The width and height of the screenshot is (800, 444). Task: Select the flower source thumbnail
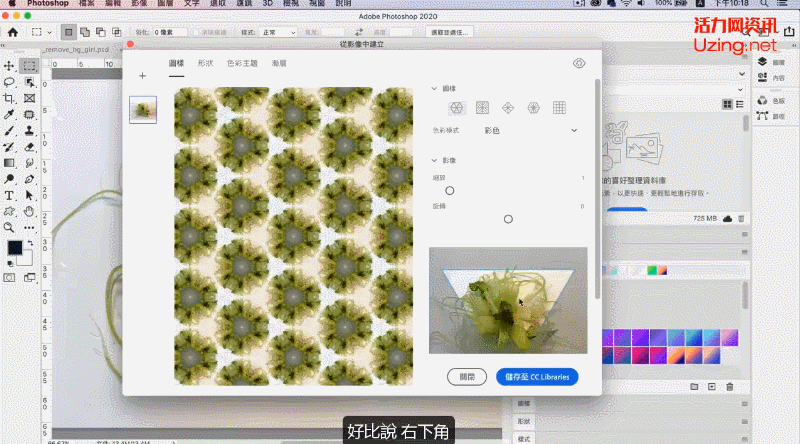(143, 110)
